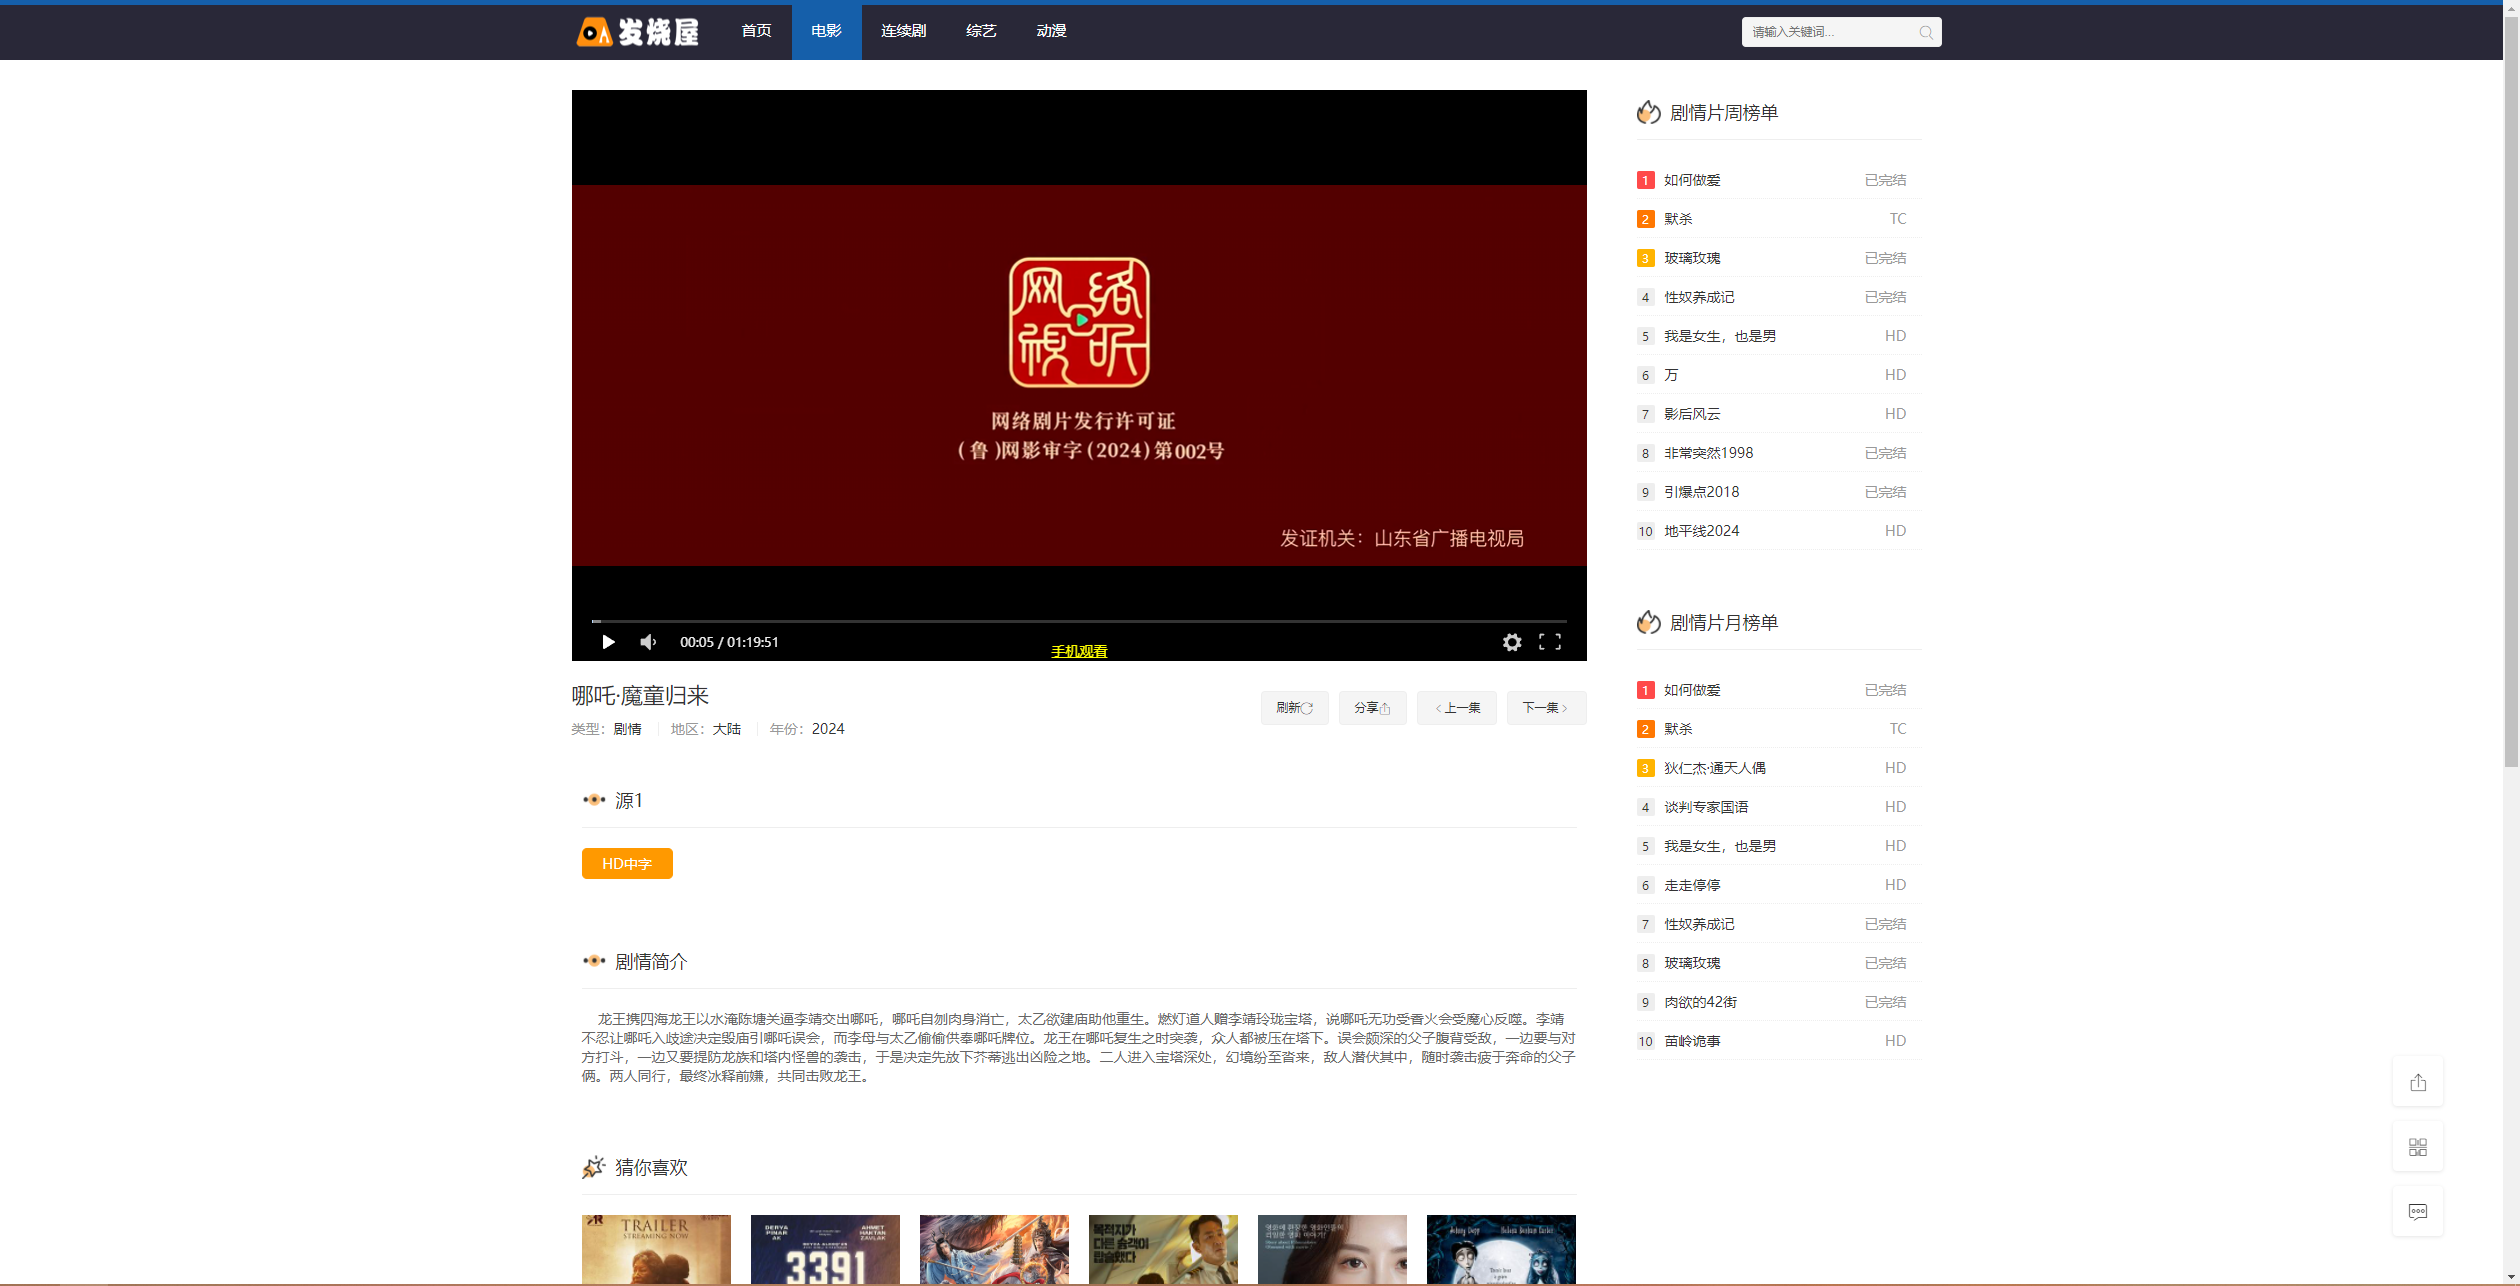Go to next episode 下一集
Image resolution: width=2520 pixels, height=1286 pixels.
pyautogui.click(x=1546, y=708)
